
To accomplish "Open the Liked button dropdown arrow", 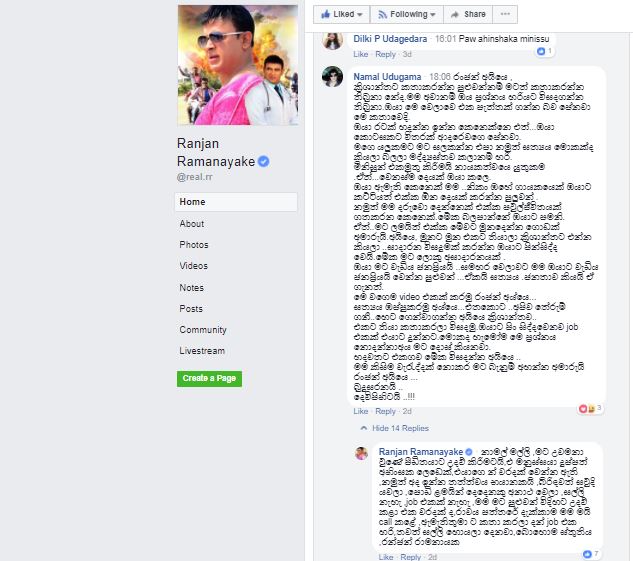I will click(x=360, y=15).
